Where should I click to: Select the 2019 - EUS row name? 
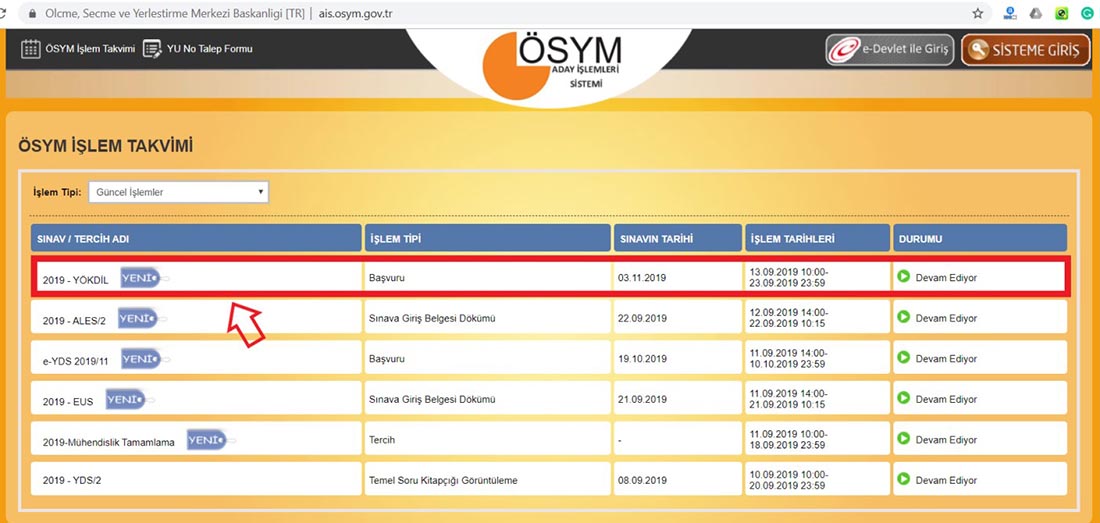(x=67, y=402)
